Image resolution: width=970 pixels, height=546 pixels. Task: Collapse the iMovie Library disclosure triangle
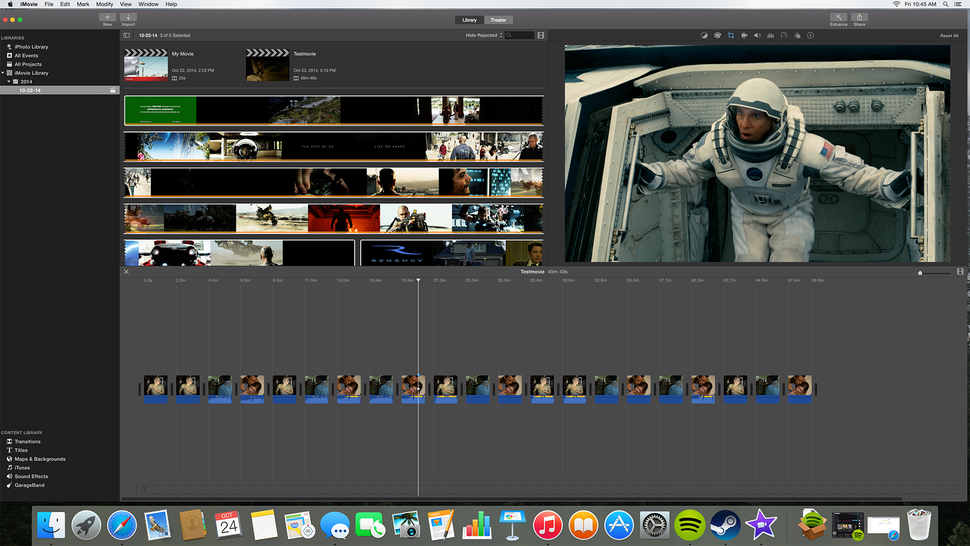click(x=3, y=73)
